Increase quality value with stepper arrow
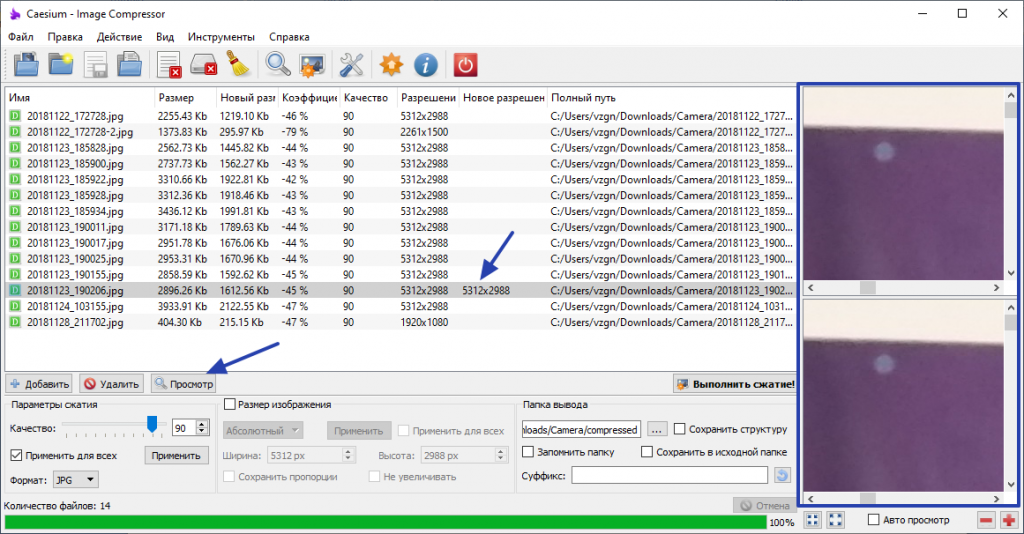The height and width of the screenshot is (534, 1024). coord(202,424)
